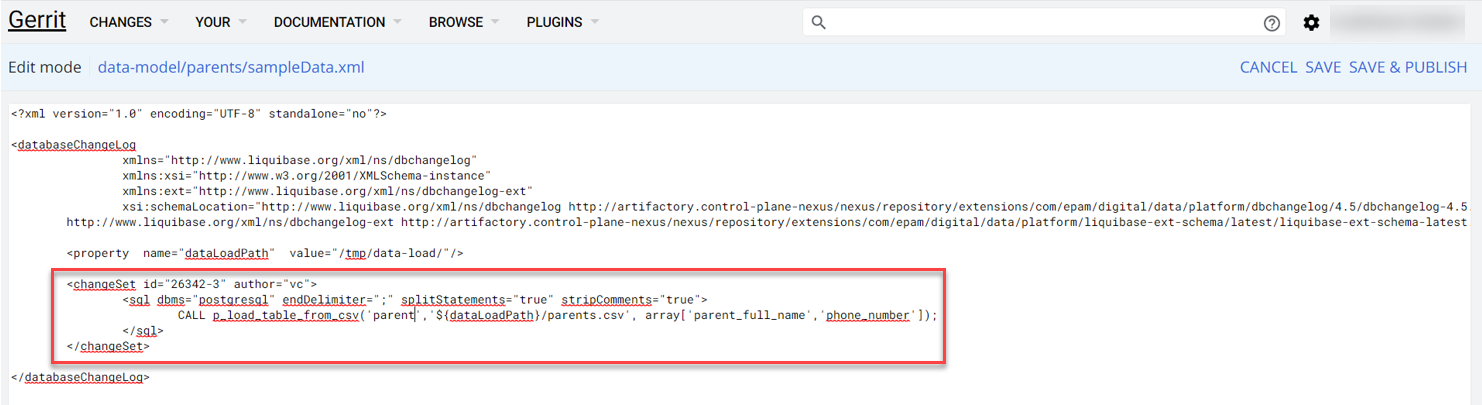Click the xmlns:ext attribute line
The image size is (1482, 405).
pos(327,191)
